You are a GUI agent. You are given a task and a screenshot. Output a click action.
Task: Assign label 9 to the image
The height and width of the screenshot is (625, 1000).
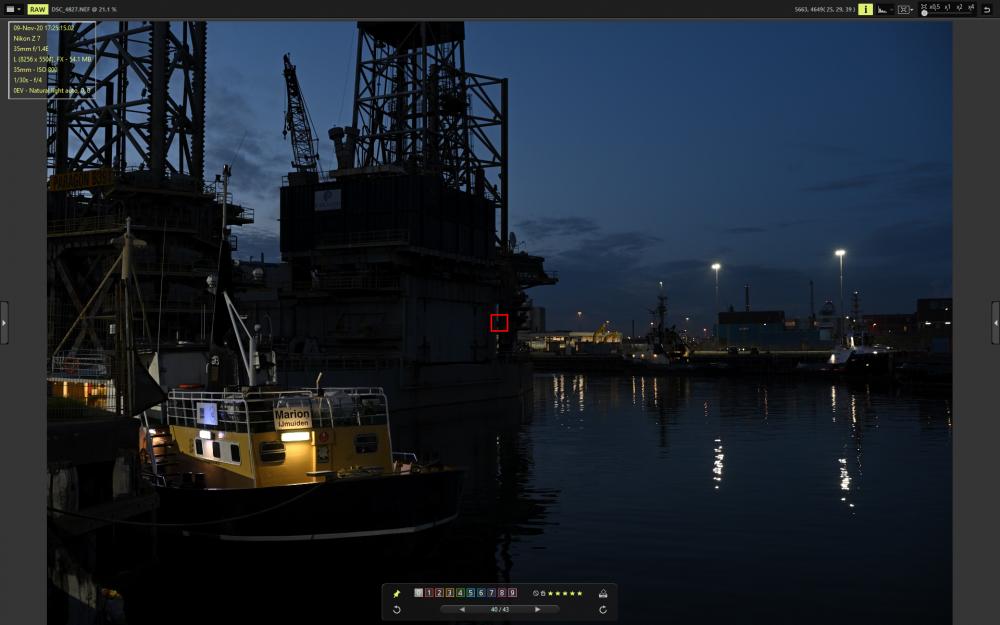(x=512, y=592)
